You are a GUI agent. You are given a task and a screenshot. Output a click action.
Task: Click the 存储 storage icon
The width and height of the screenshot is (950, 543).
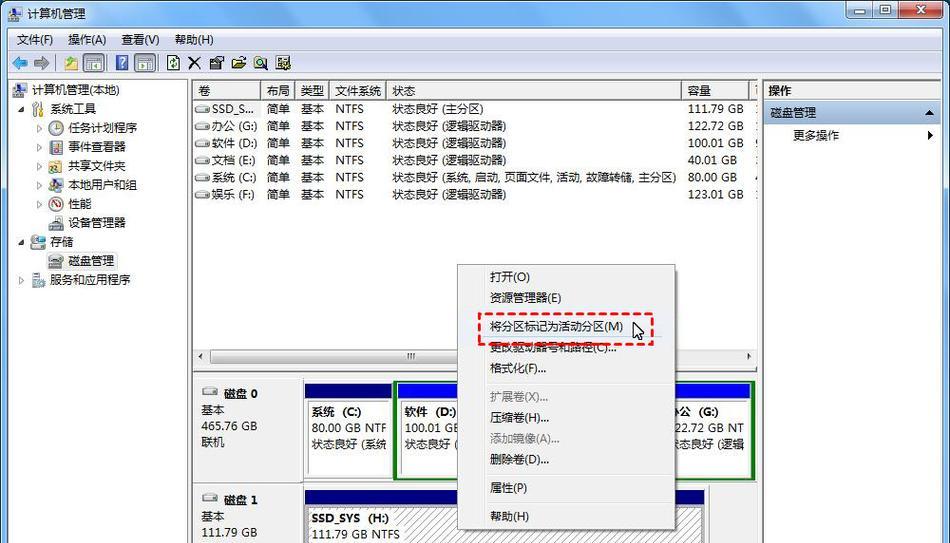[38, 242]
